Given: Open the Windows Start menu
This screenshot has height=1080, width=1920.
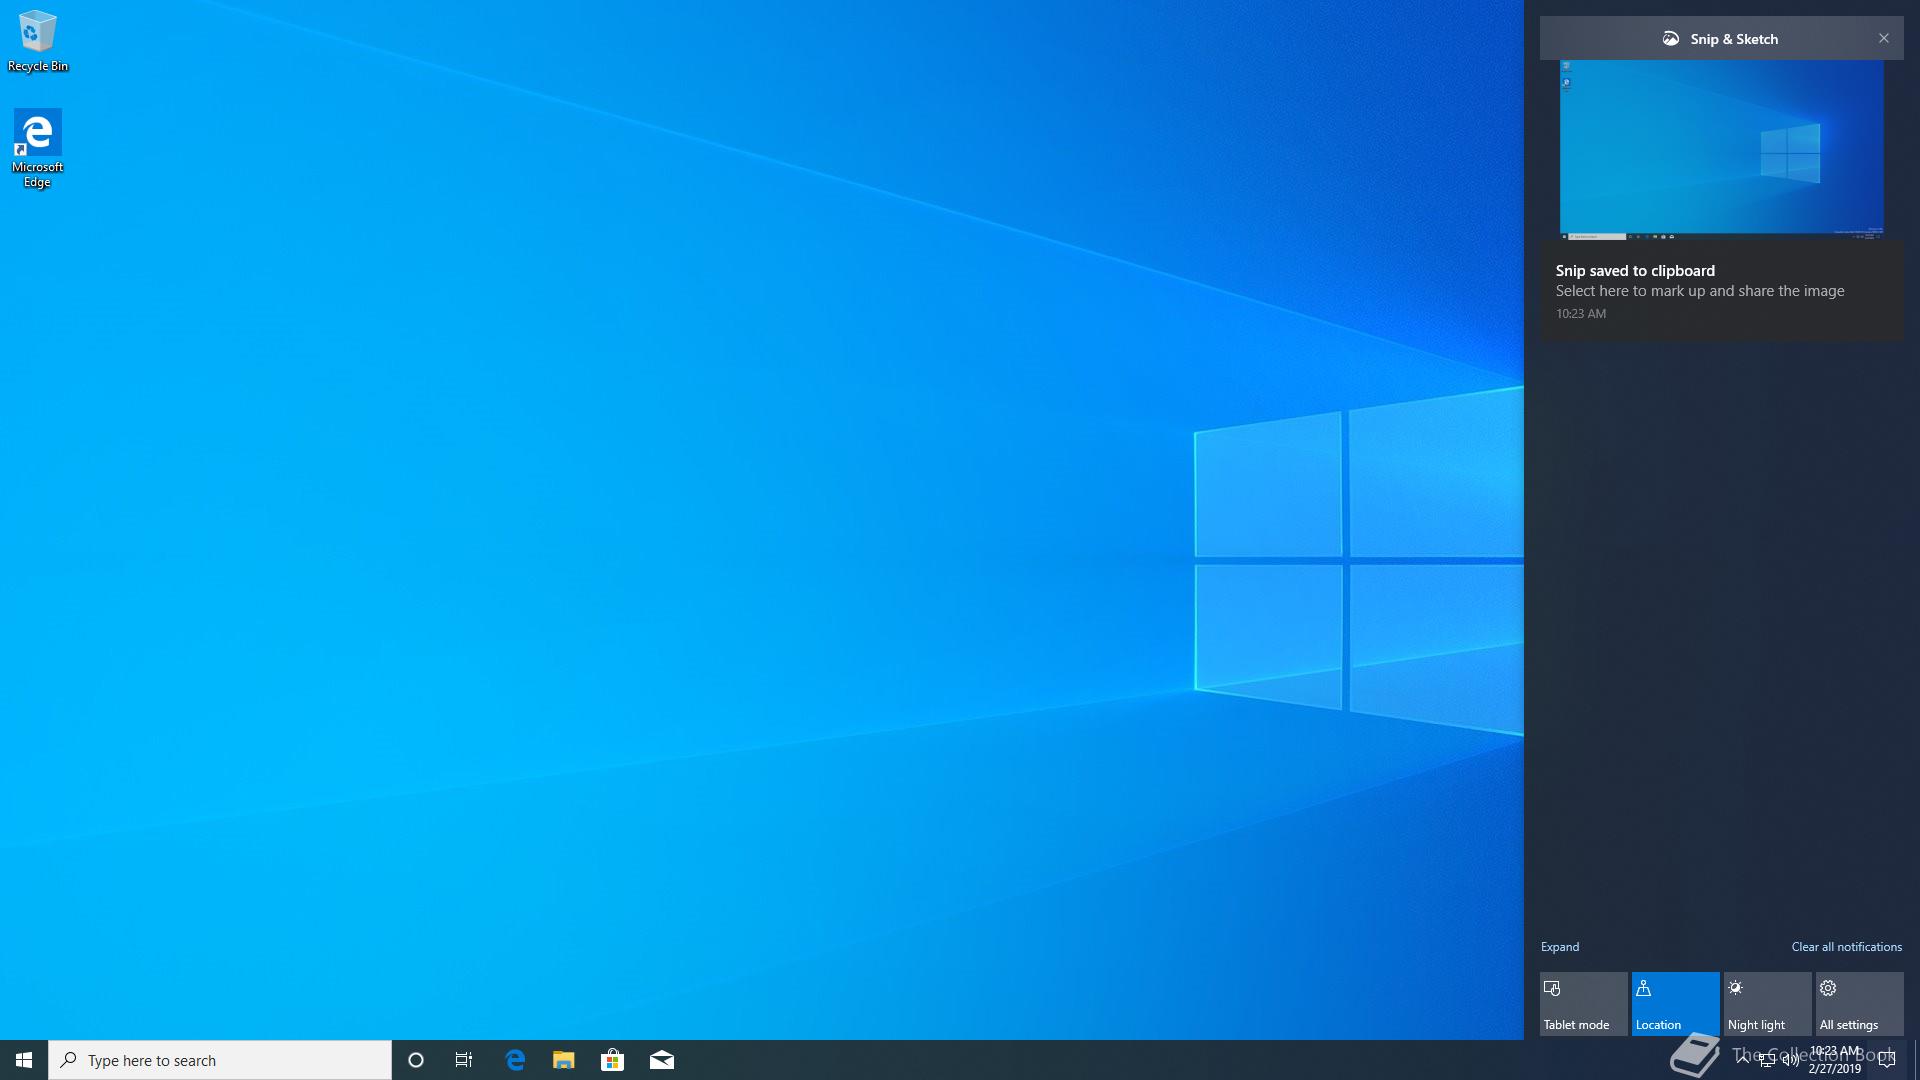Looking at the screenshot, I should click(x=24, y=1060).
